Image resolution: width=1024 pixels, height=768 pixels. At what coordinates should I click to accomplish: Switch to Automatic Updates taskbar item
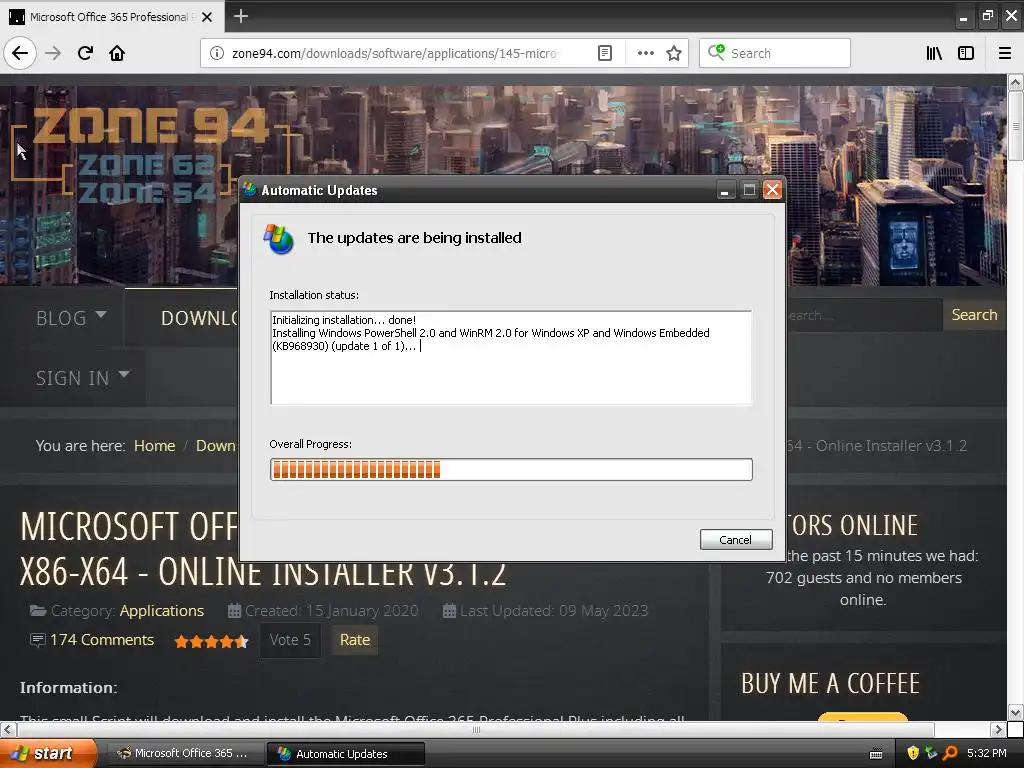[x=346, y=754]
